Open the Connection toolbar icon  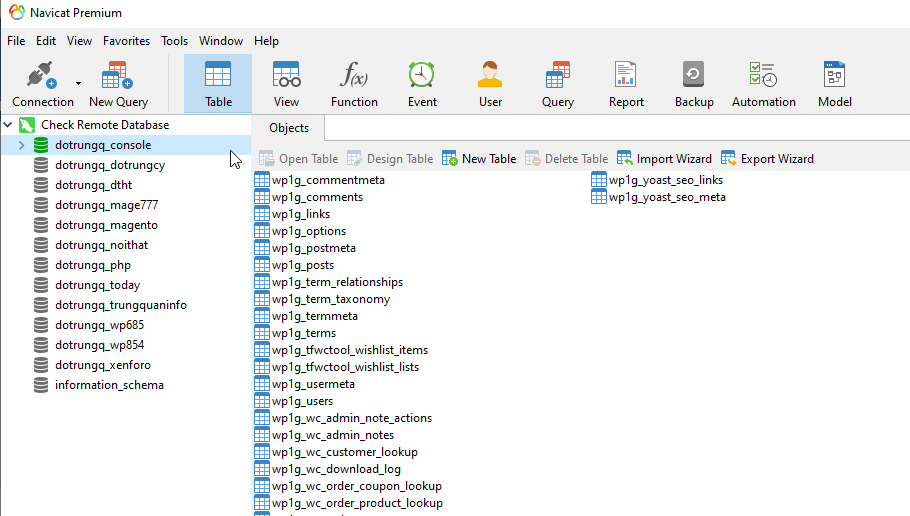pyautogui.click(x=41, y=76)
